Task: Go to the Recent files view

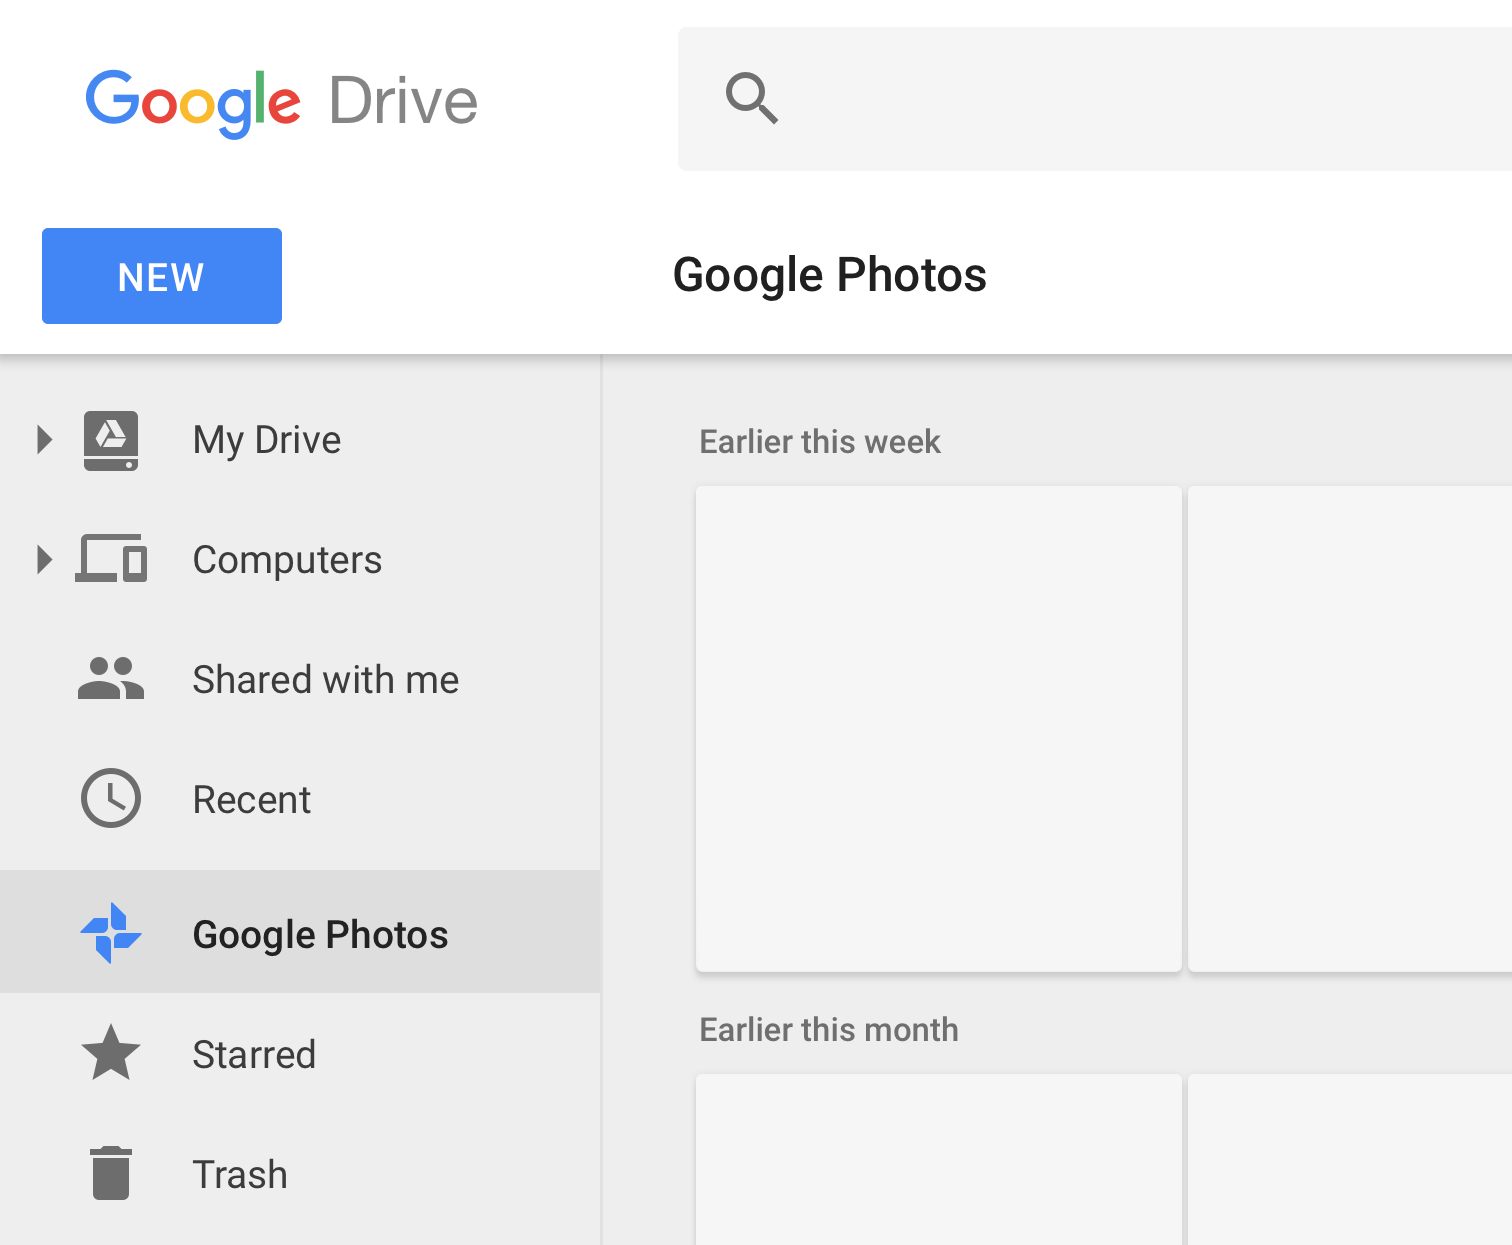Action: (251, 800)
